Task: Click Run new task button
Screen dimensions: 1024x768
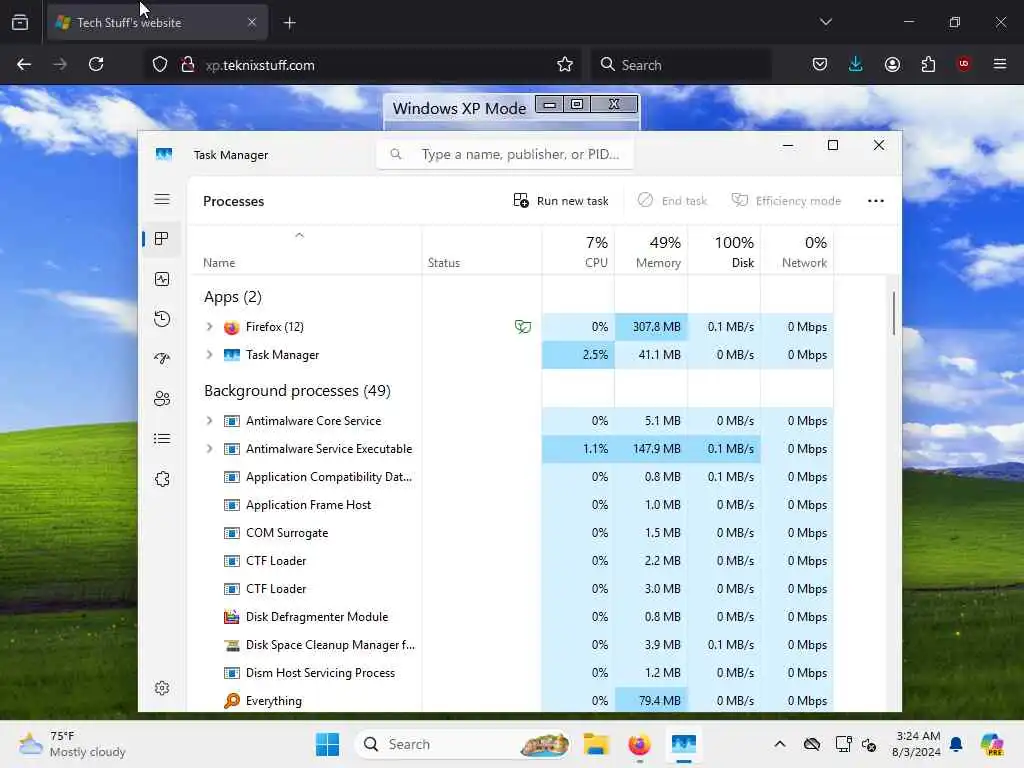Action: [x=561, y=201]
